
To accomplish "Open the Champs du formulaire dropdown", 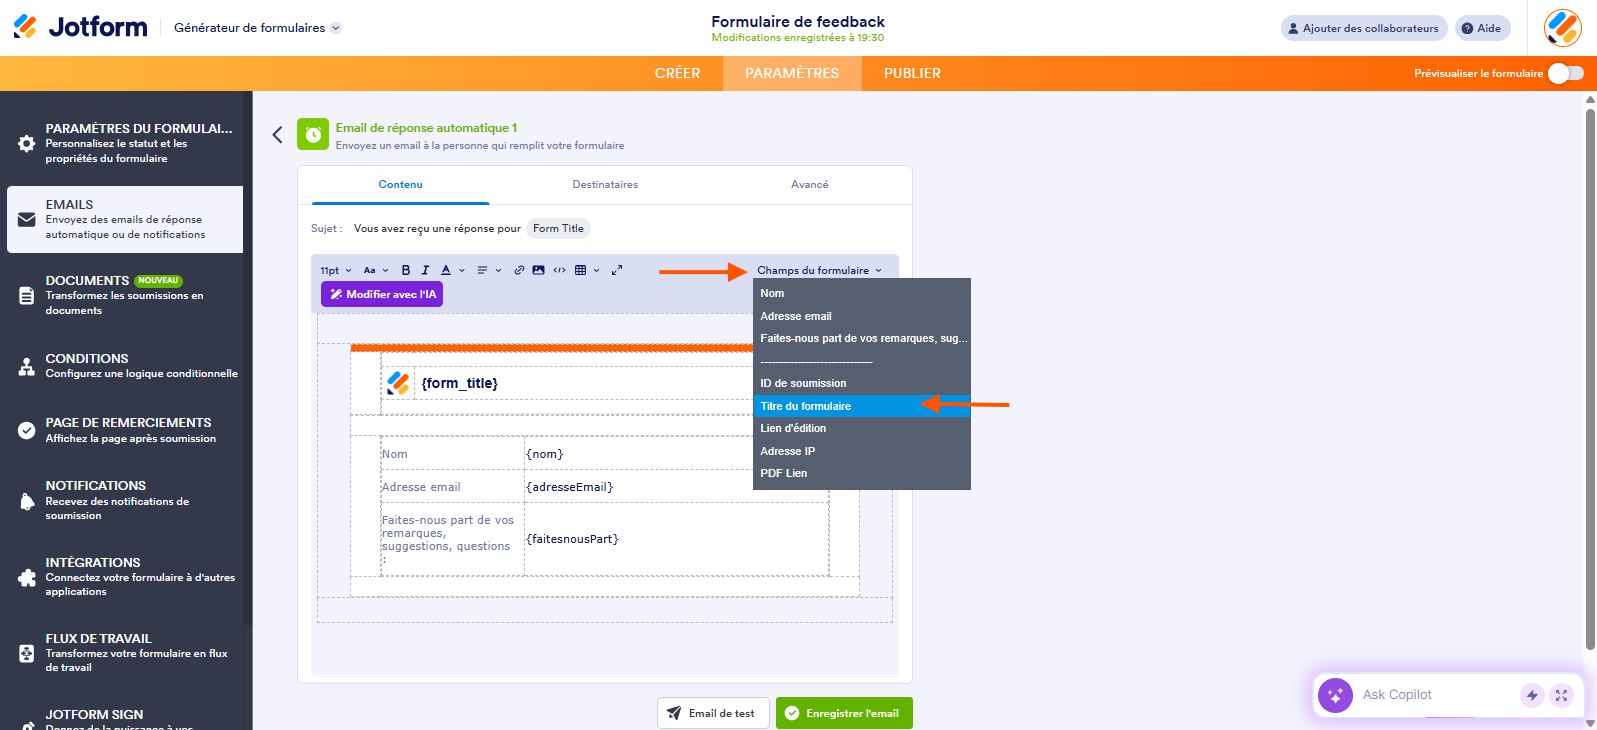I will 820,270.
